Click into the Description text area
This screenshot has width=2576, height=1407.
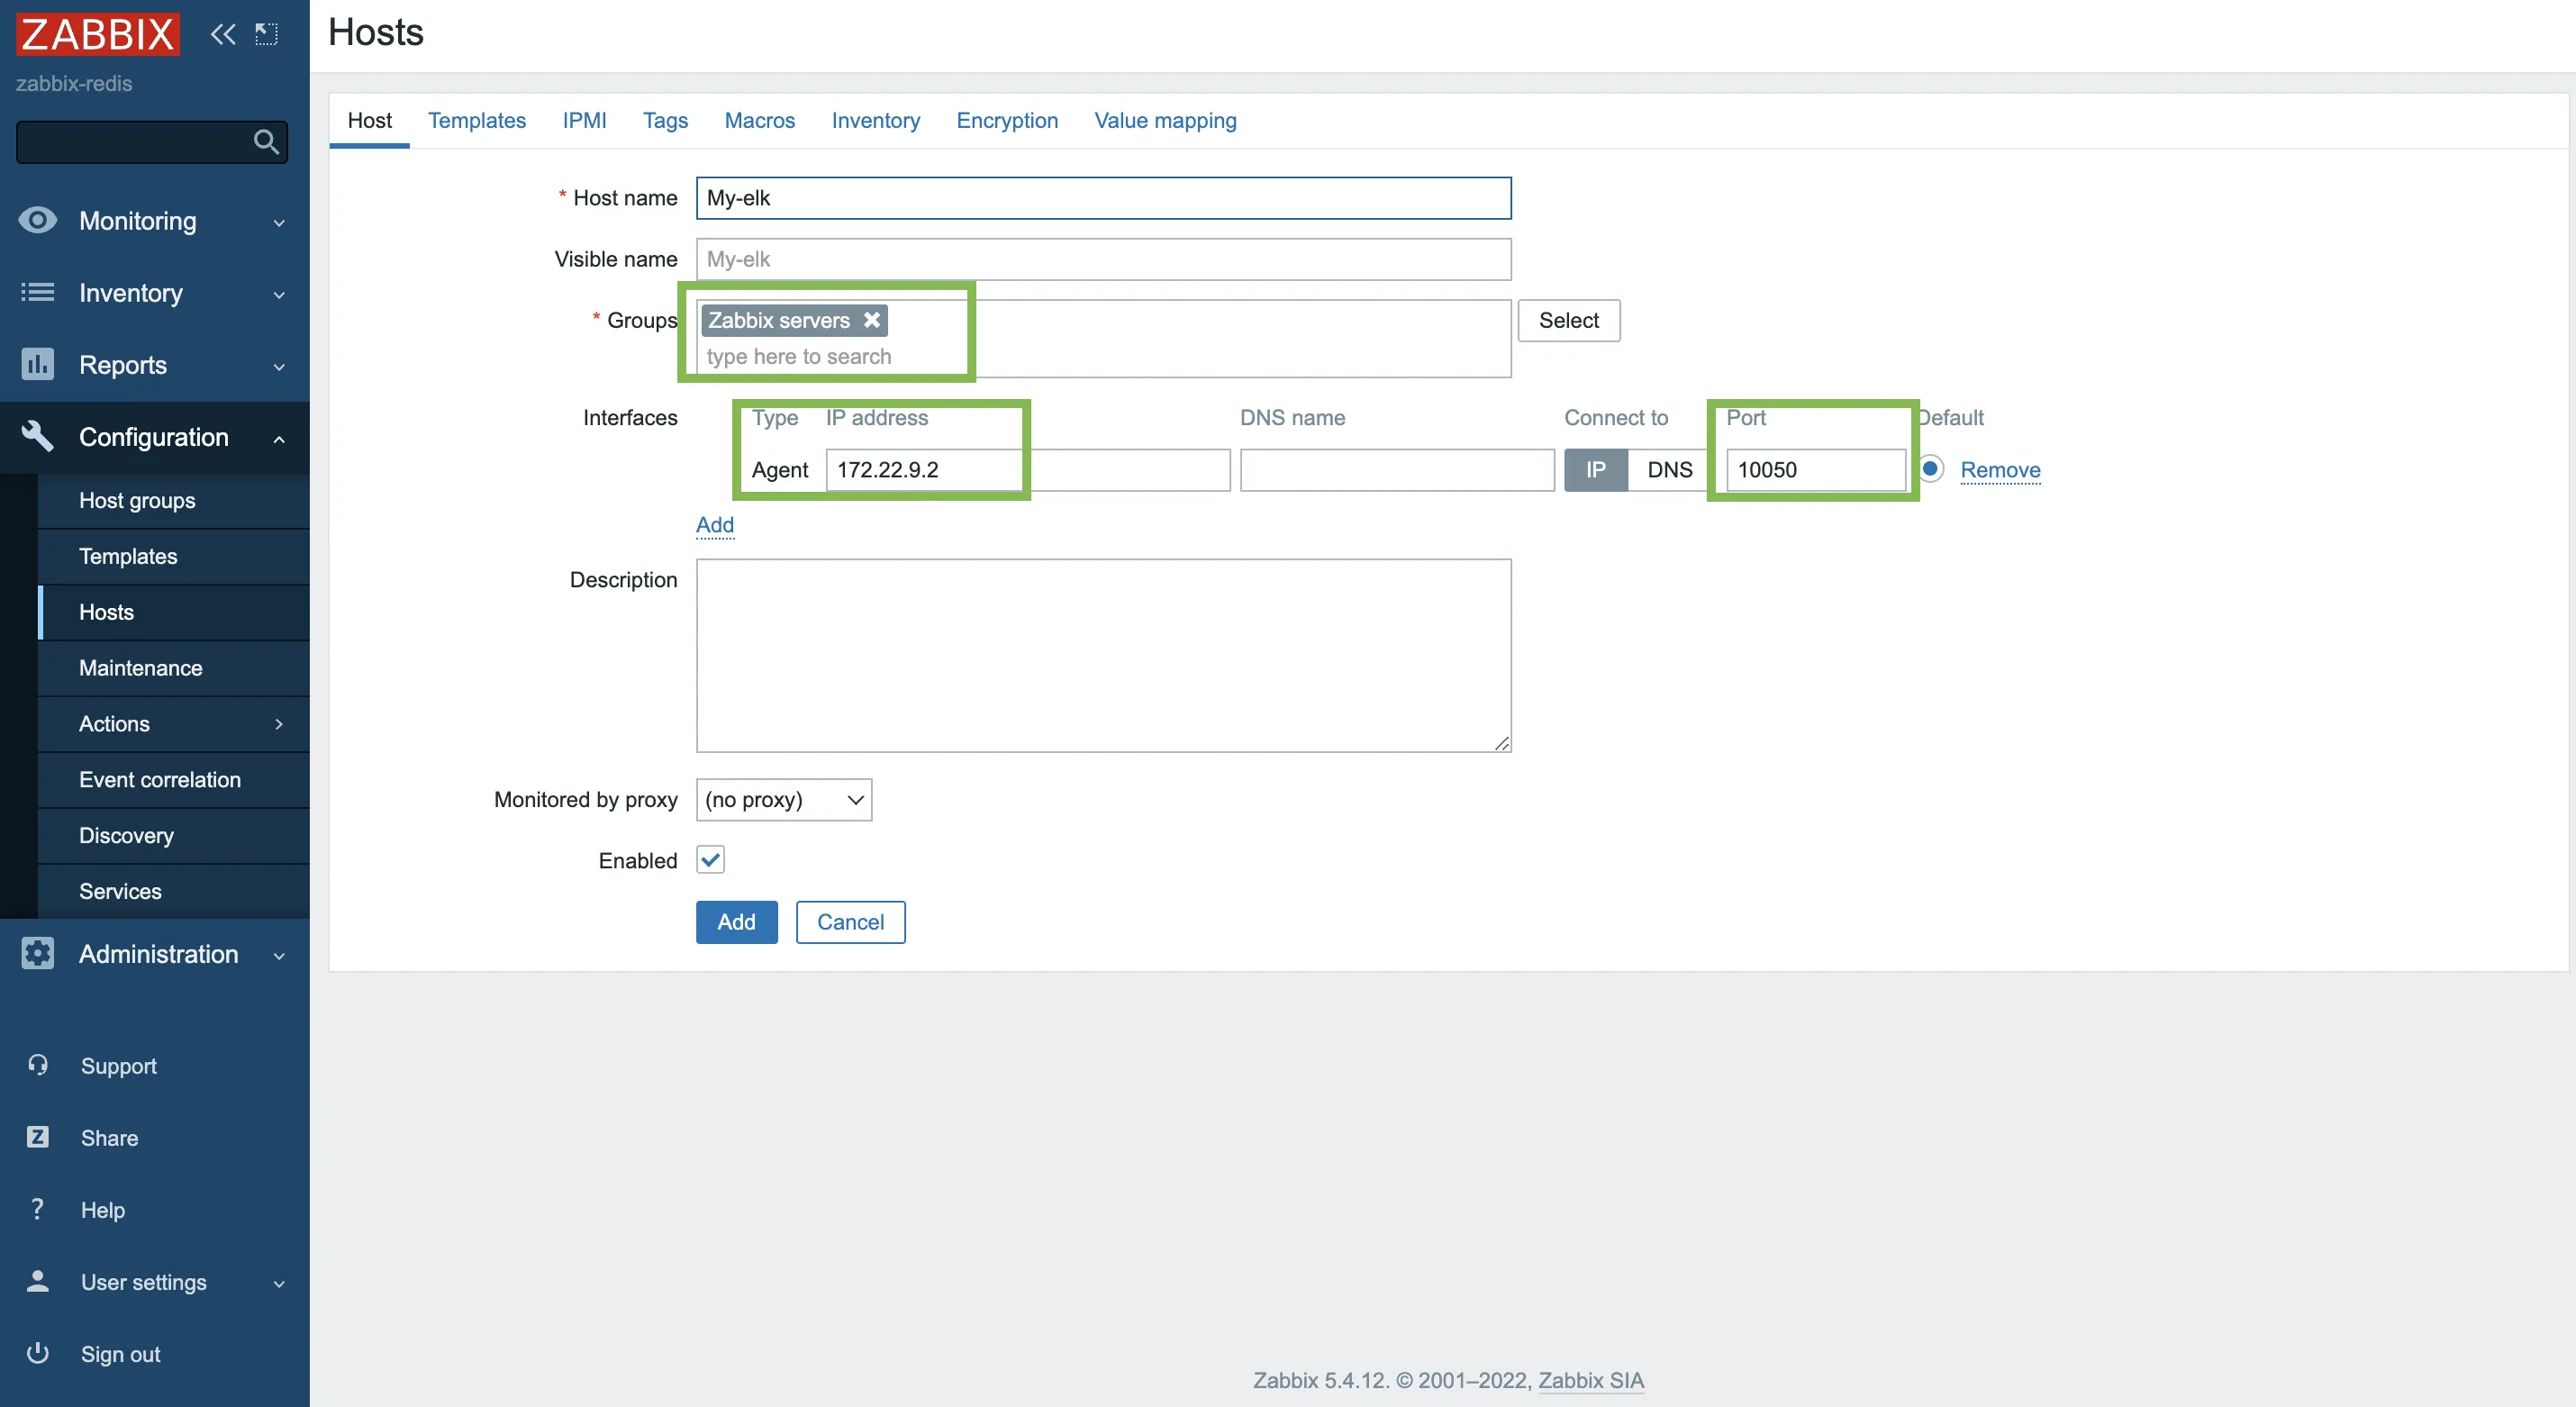1103,655
